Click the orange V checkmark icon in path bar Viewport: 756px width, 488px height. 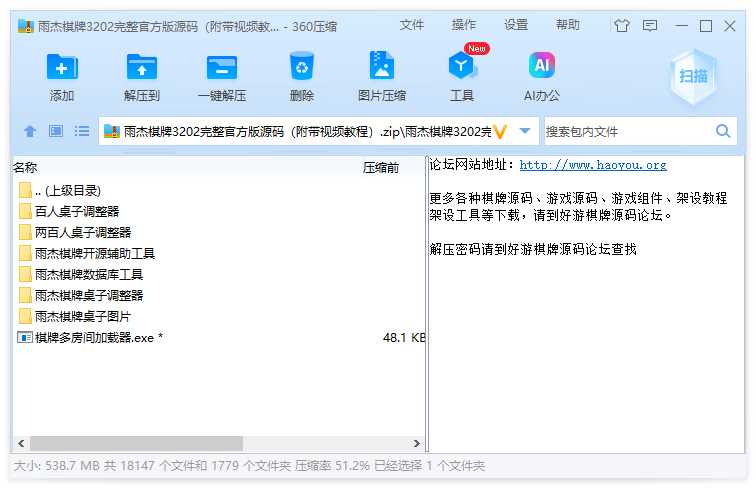(x=501, y=132)
